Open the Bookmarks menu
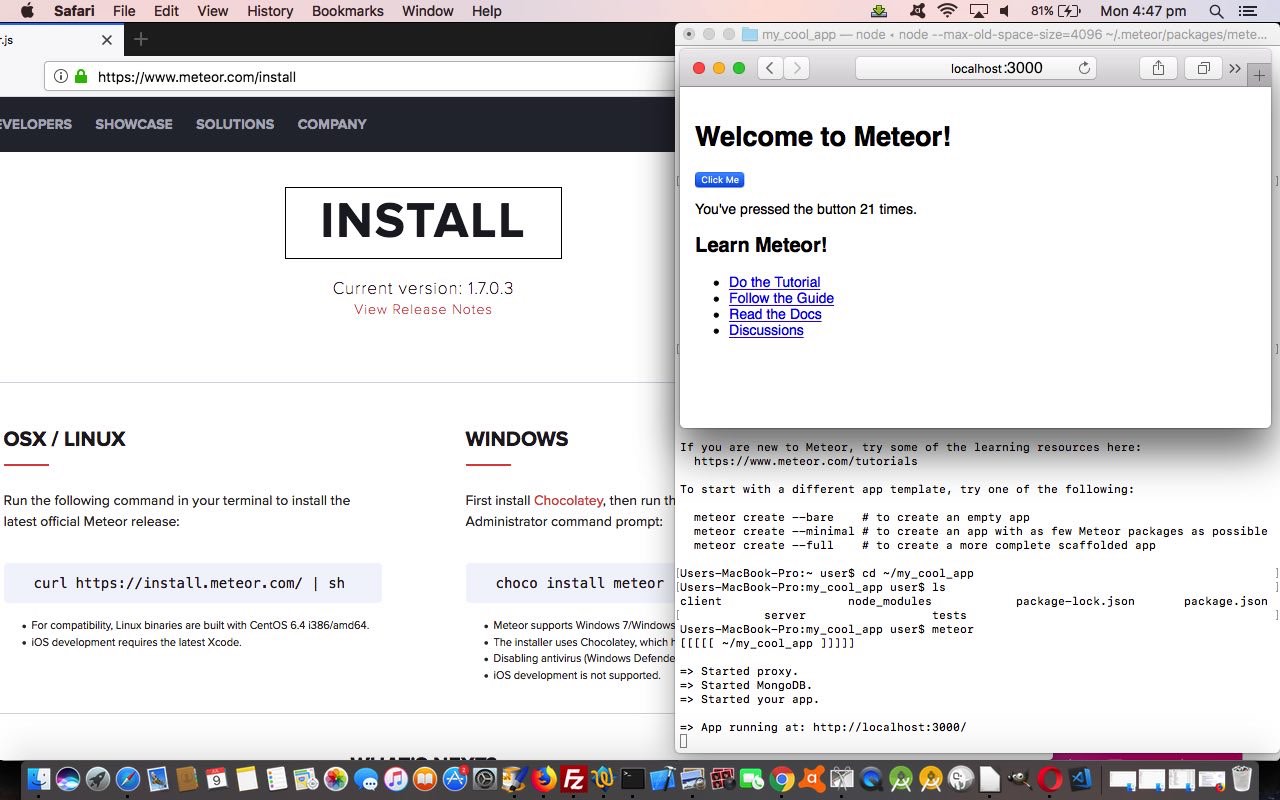Image resolution: width=1280 pixels, height=800 pixels. [x=347, y=11]
